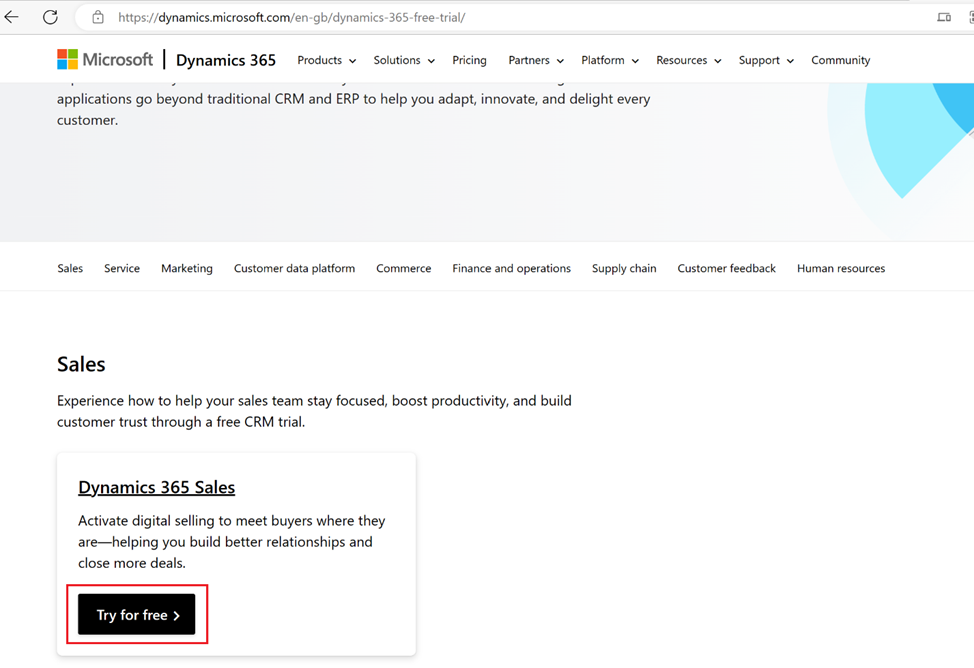974x668 pixels.
Task: Expand the Solutions dropdown menu
Action: [x=404, y=60]
